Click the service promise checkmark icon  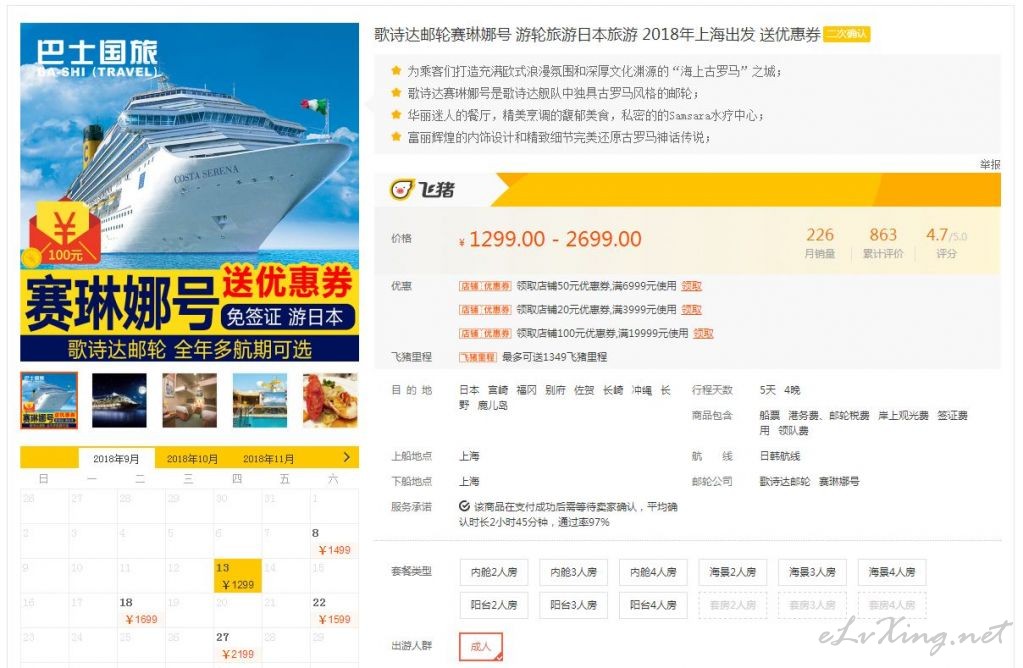tap(464, 506)
